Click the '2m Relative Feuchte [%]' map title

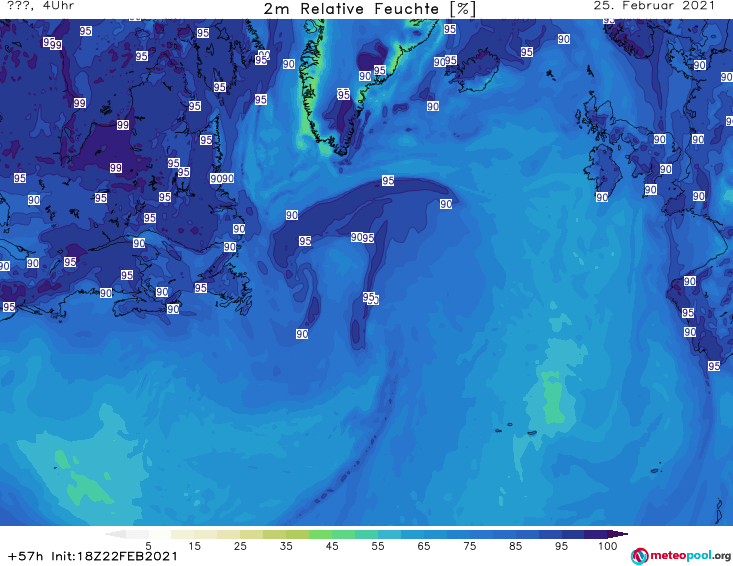pyautogui.click(x=370, y=9)
